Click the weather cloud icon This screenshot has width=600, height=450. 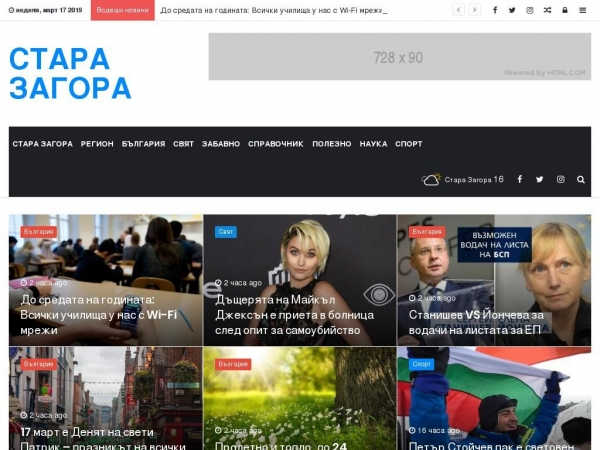[431, 179]
